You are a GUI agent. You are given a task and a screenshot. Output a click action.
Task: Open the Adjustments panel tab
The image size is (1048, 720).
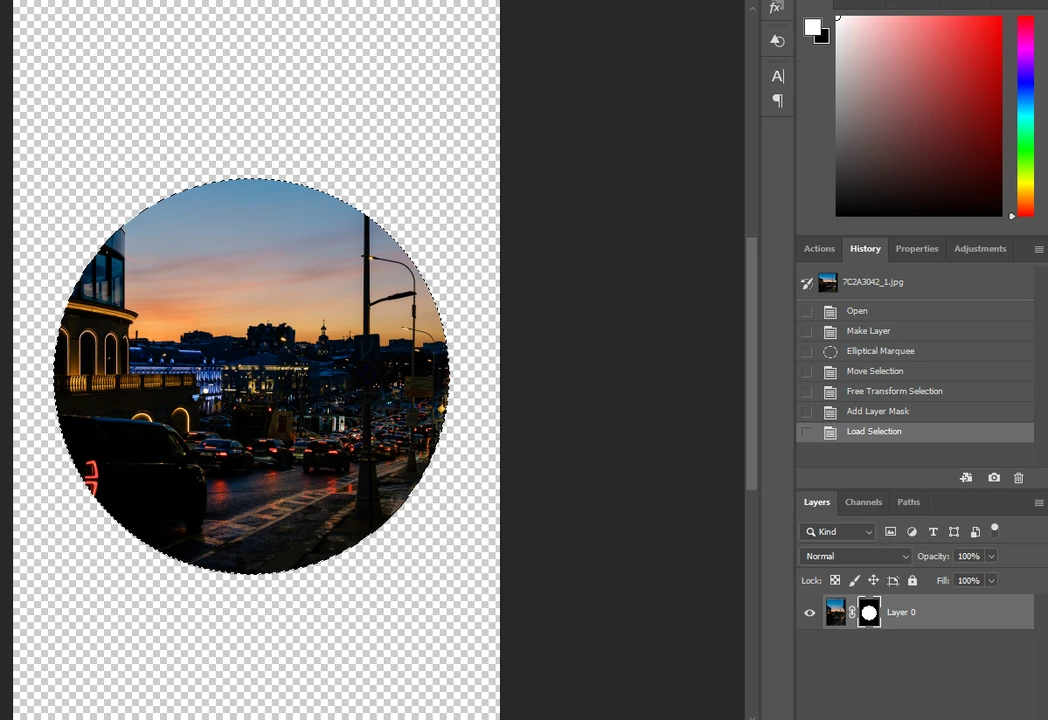(x=980, y=248)
